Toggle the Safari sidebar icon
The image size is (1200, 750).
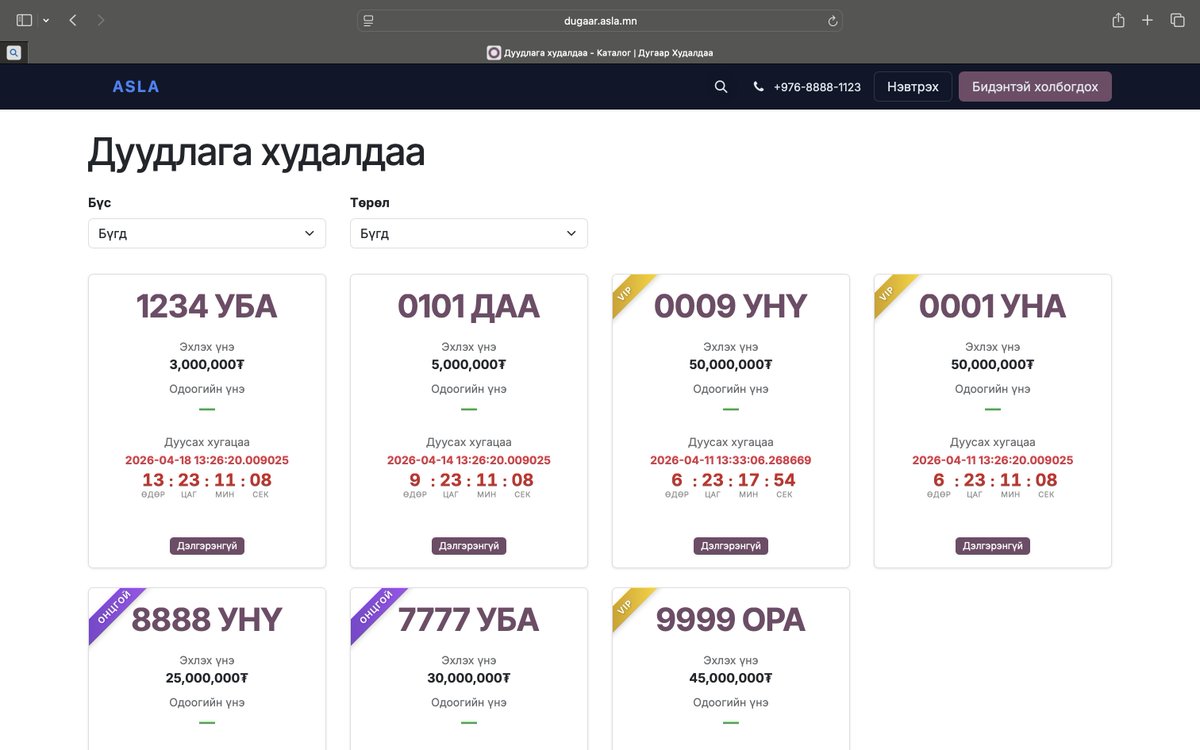coord(24,20)
